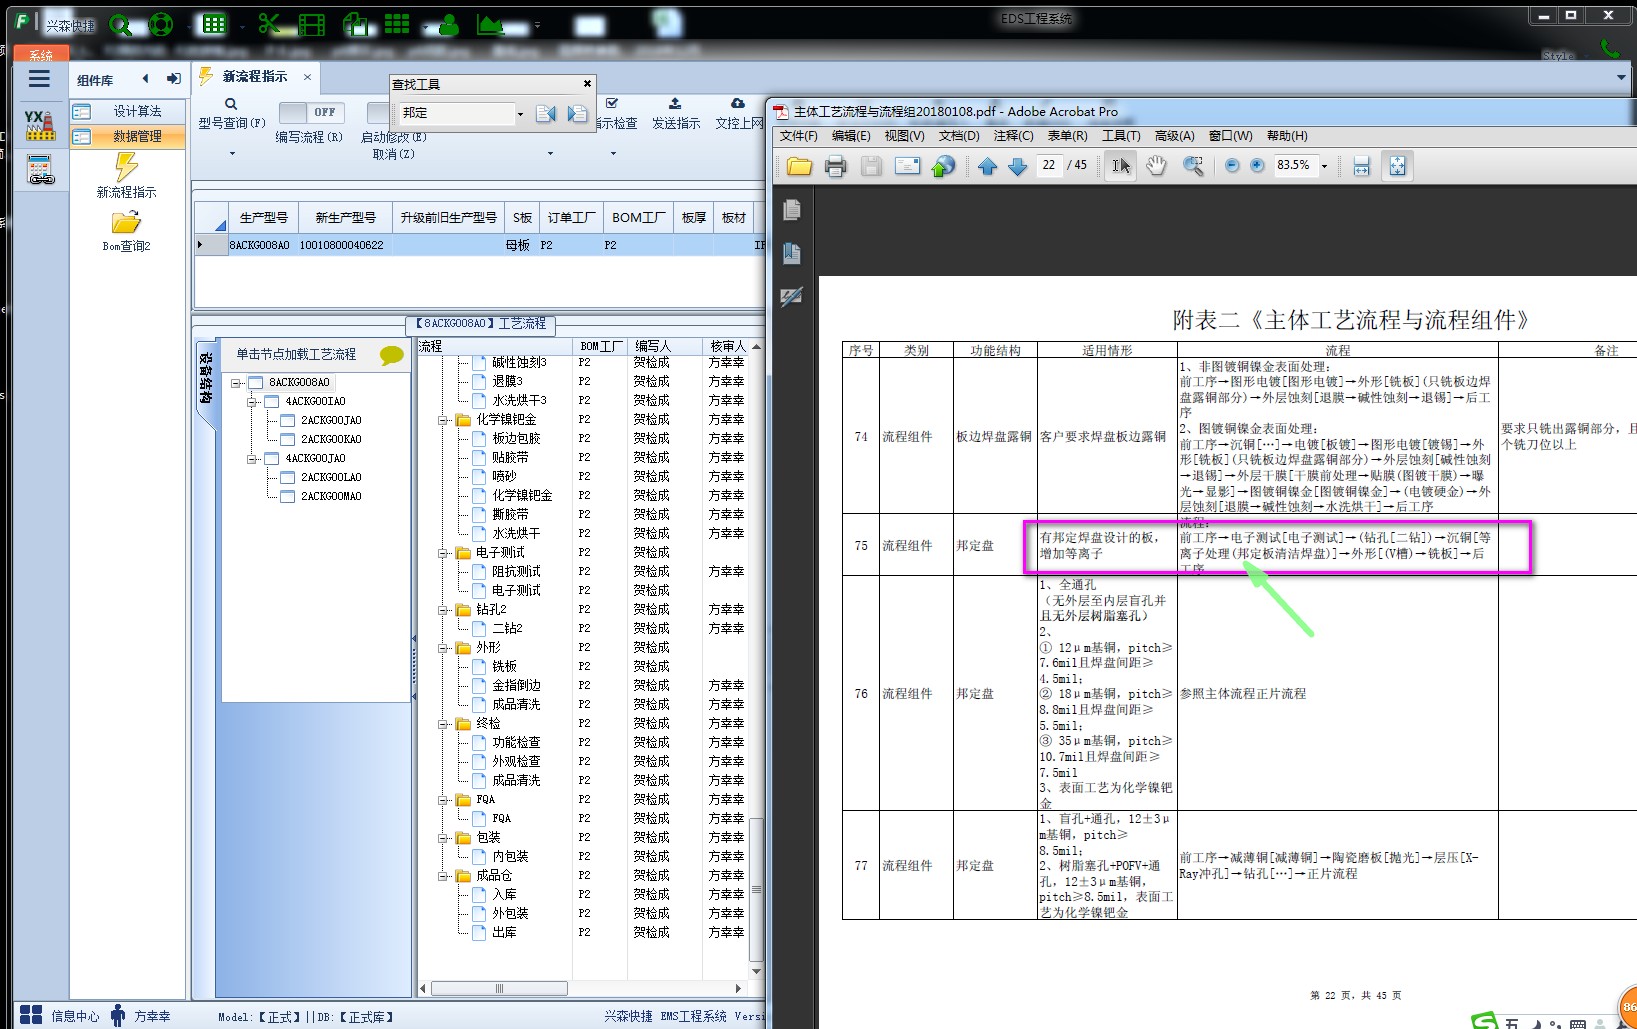Collapse the 电子测试 process folder

coord(443,553)
